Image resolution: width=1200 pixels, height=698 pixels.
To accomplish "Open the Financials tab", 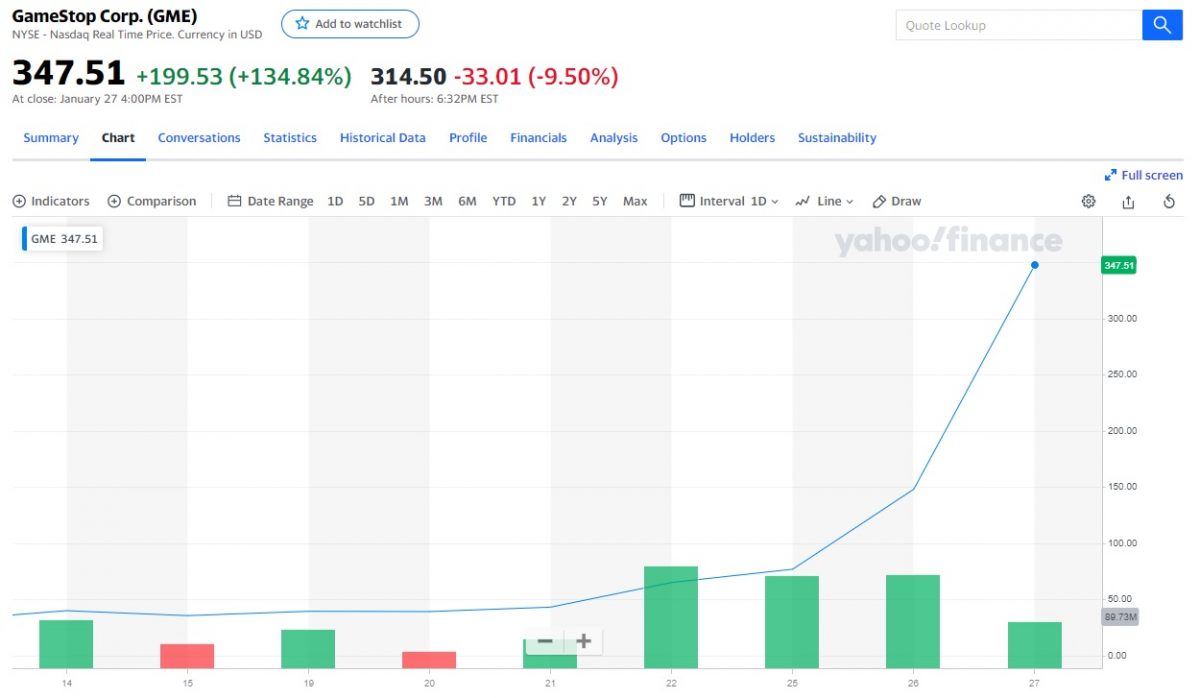I will click(x=538, y=138).
